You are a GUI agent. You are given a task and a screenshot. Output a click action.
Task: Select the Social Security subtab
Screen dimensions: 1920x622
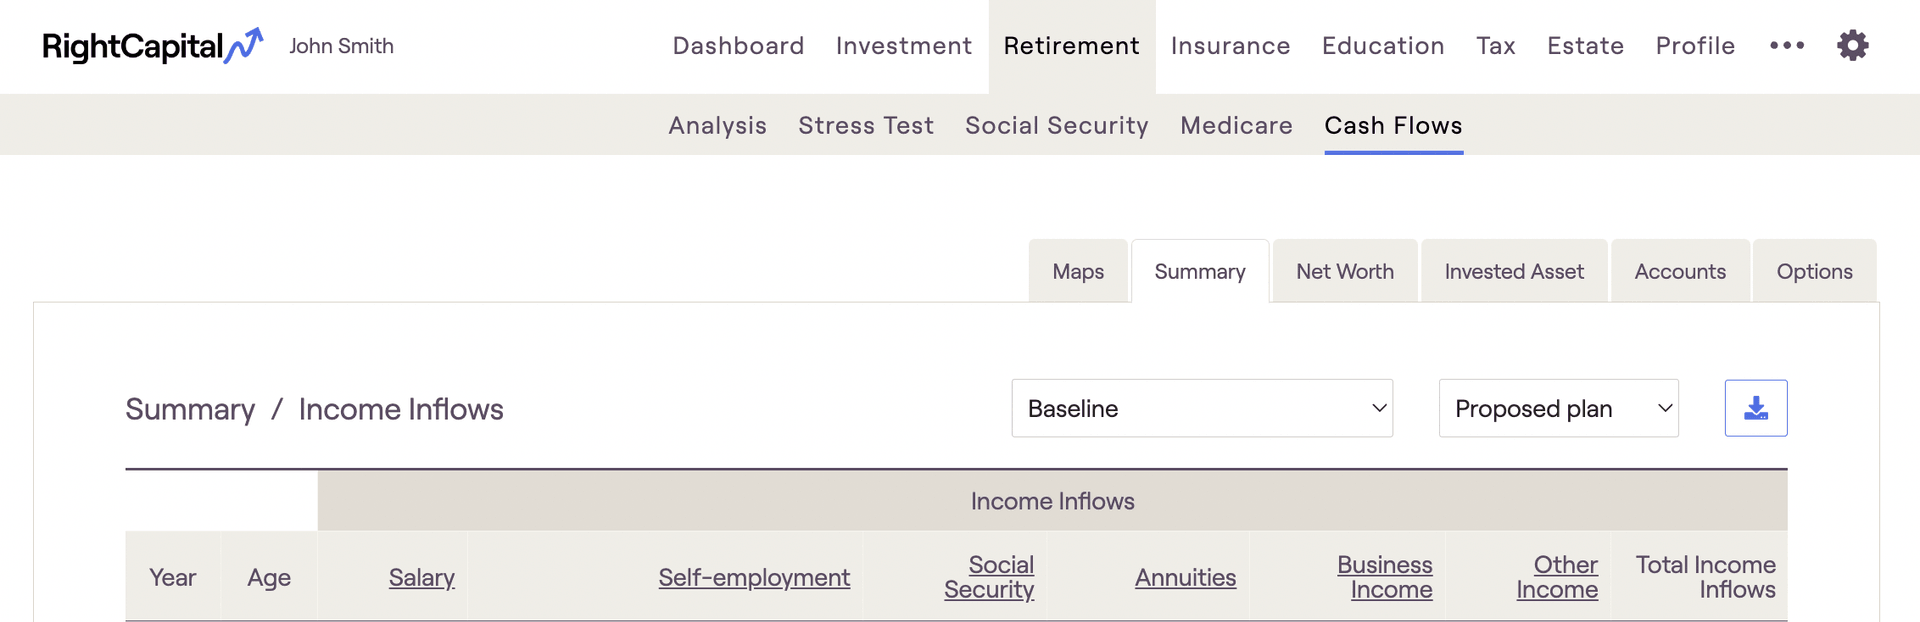[x=1056, y=126]
